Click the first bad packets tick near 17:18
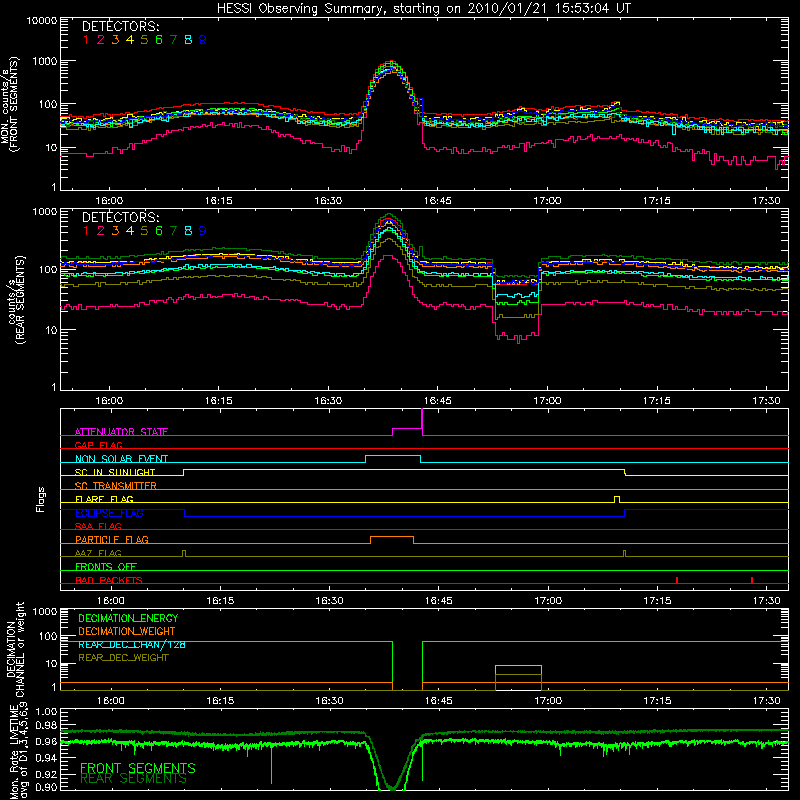 [x=677, y=580]
